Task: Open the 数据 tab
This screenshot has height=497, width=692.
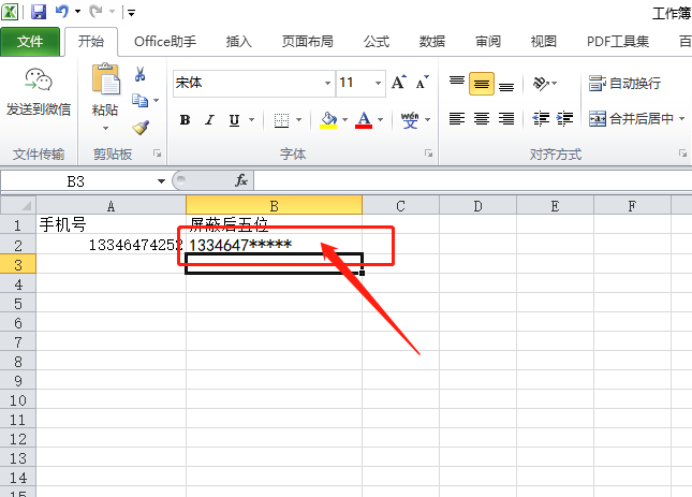Action: tap(432, 41)
